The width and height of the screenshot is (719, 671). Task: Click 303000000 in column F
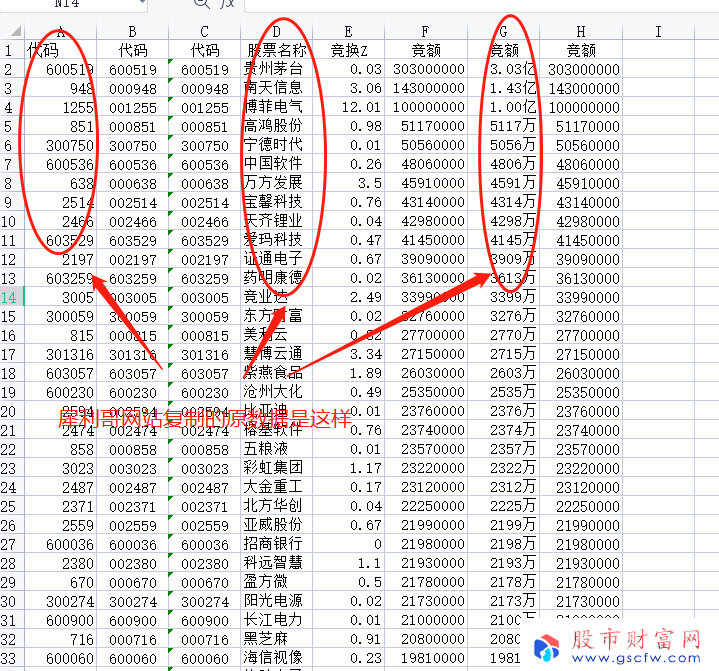426,69
